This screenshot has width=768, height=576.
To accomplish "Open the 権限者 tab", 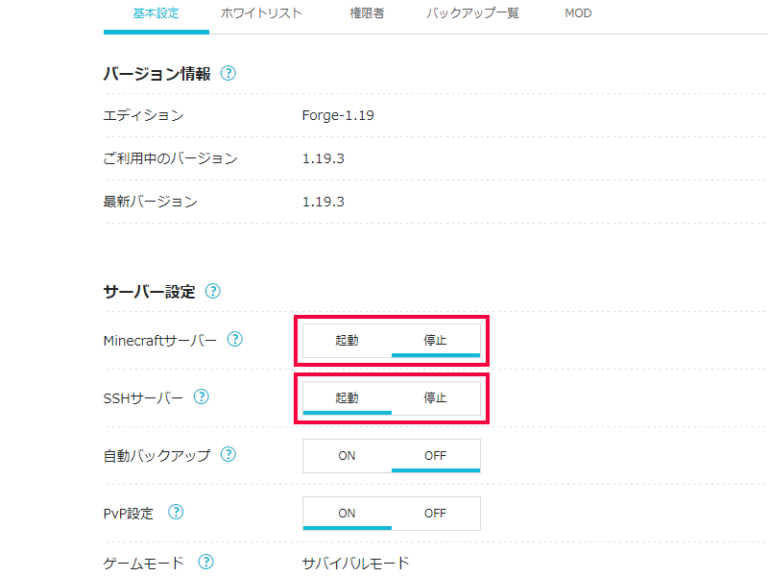I will [367, 14].
